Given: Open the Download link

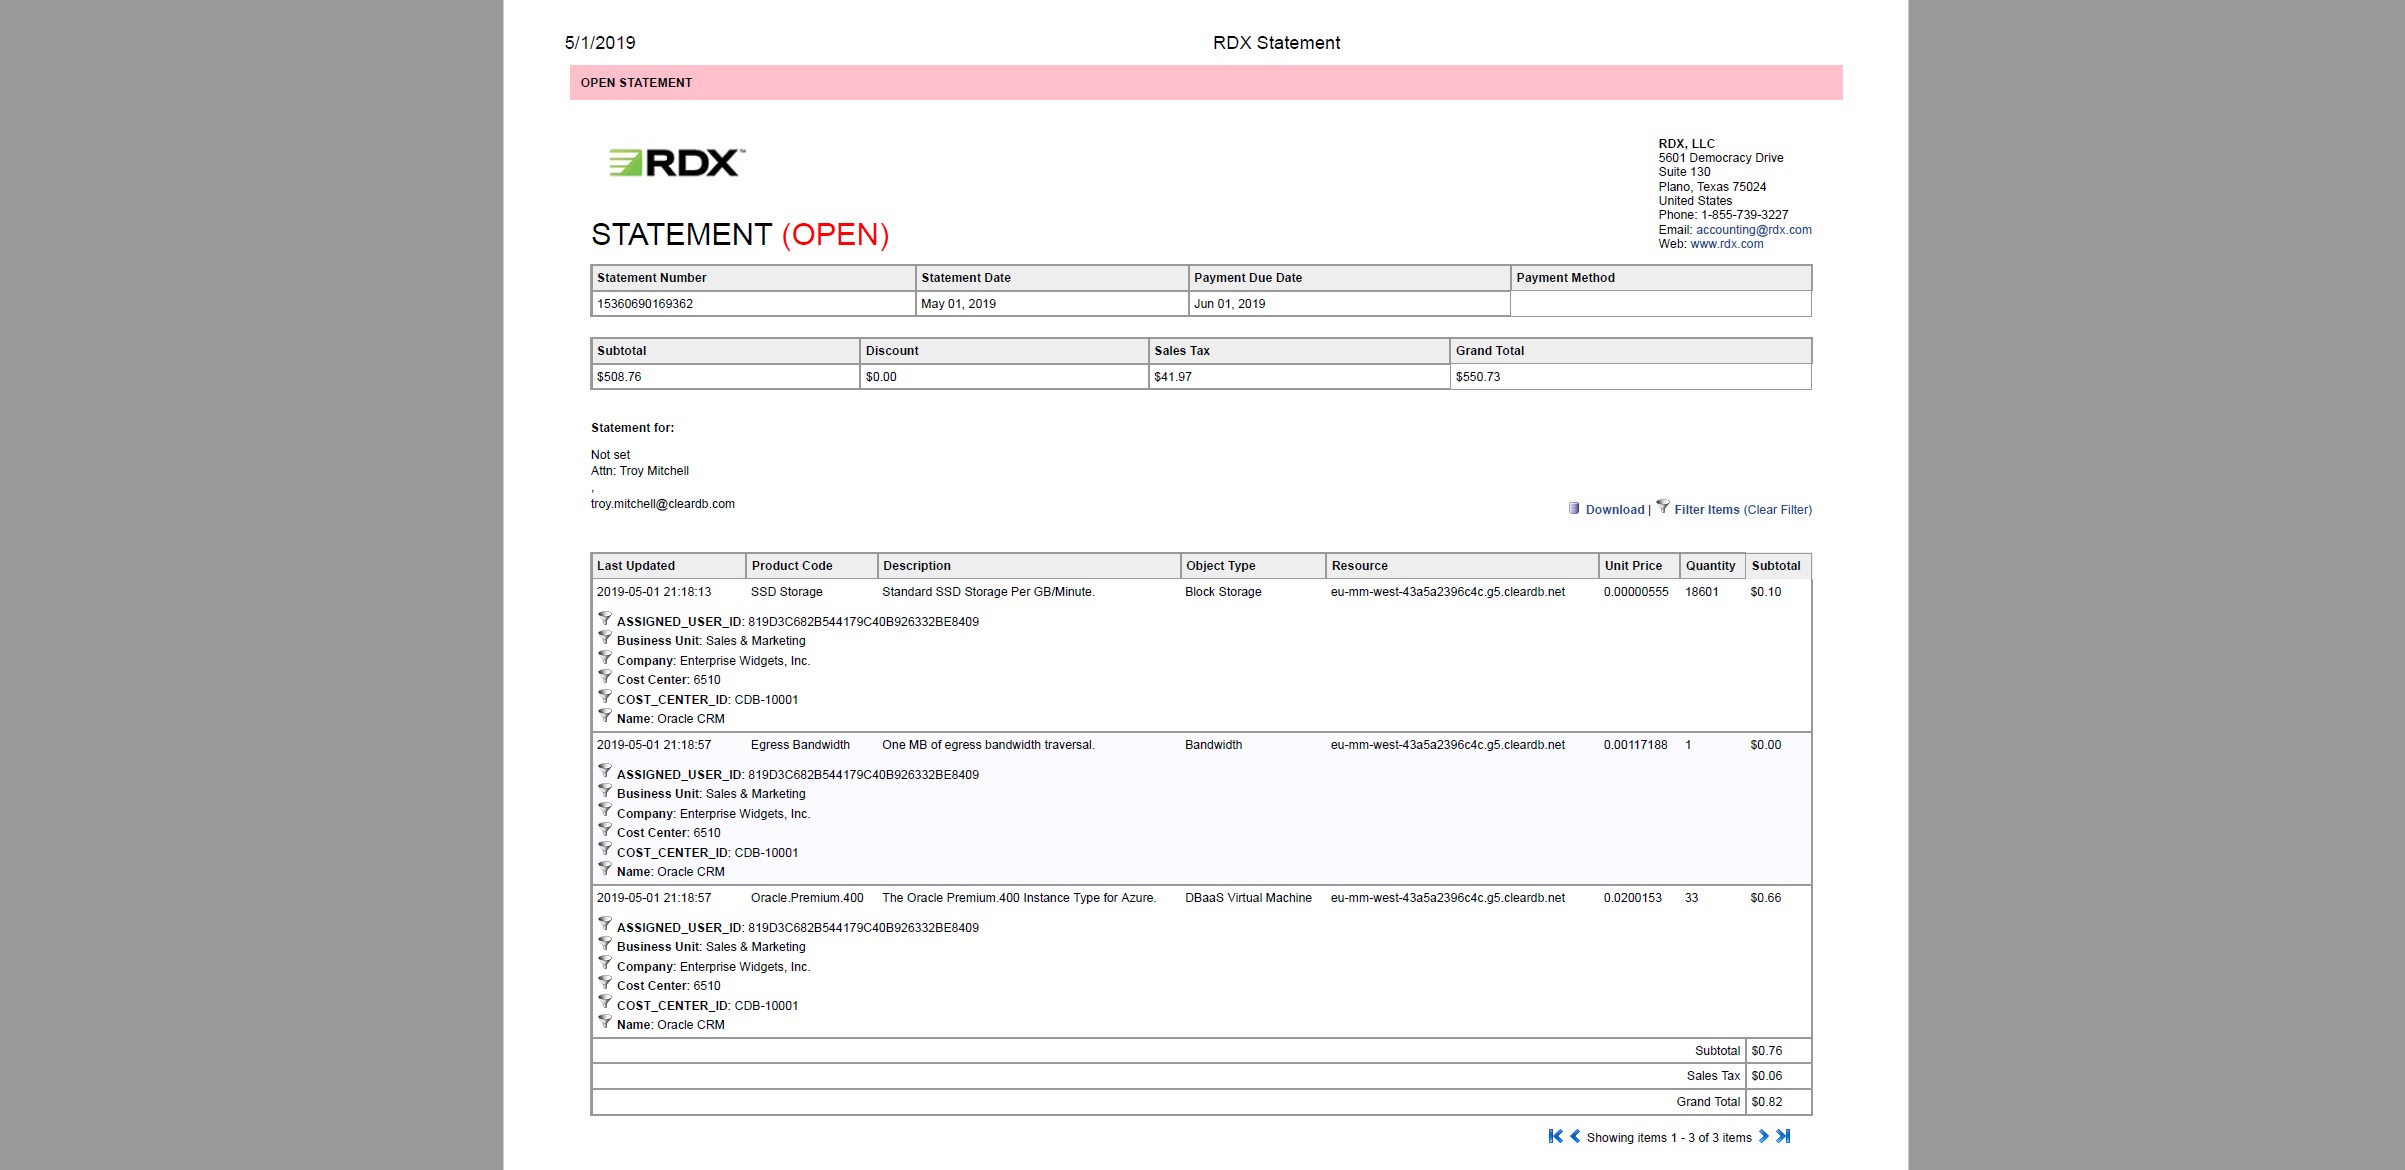Looking at the screenshot, I should coord(1614,510).
